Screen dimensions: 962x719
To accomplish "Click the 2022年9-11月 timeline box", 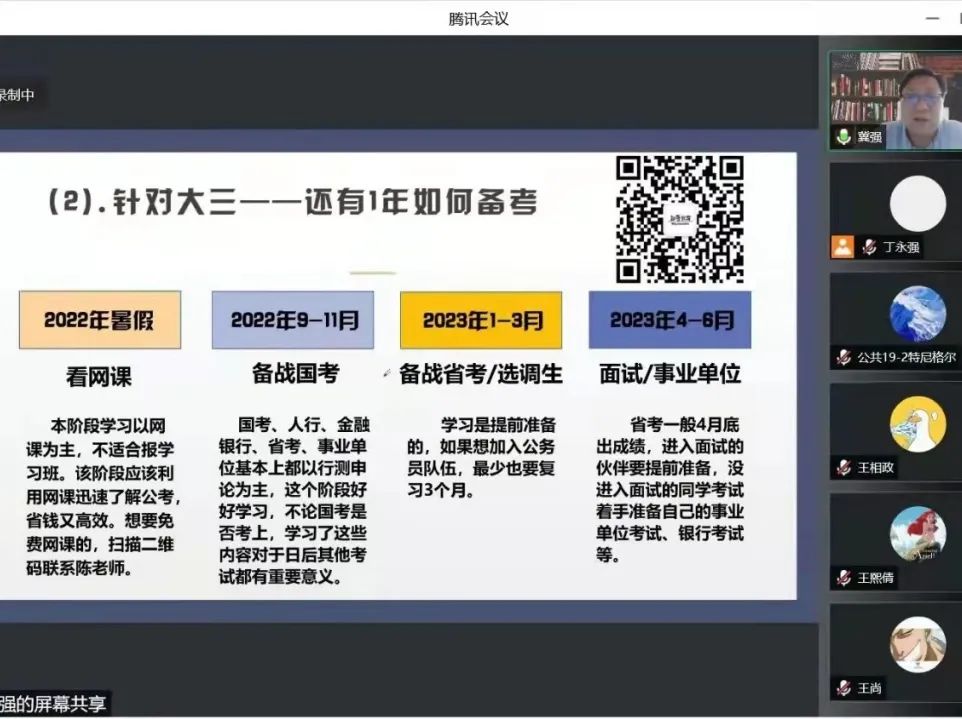I will (x=293, y=320).
